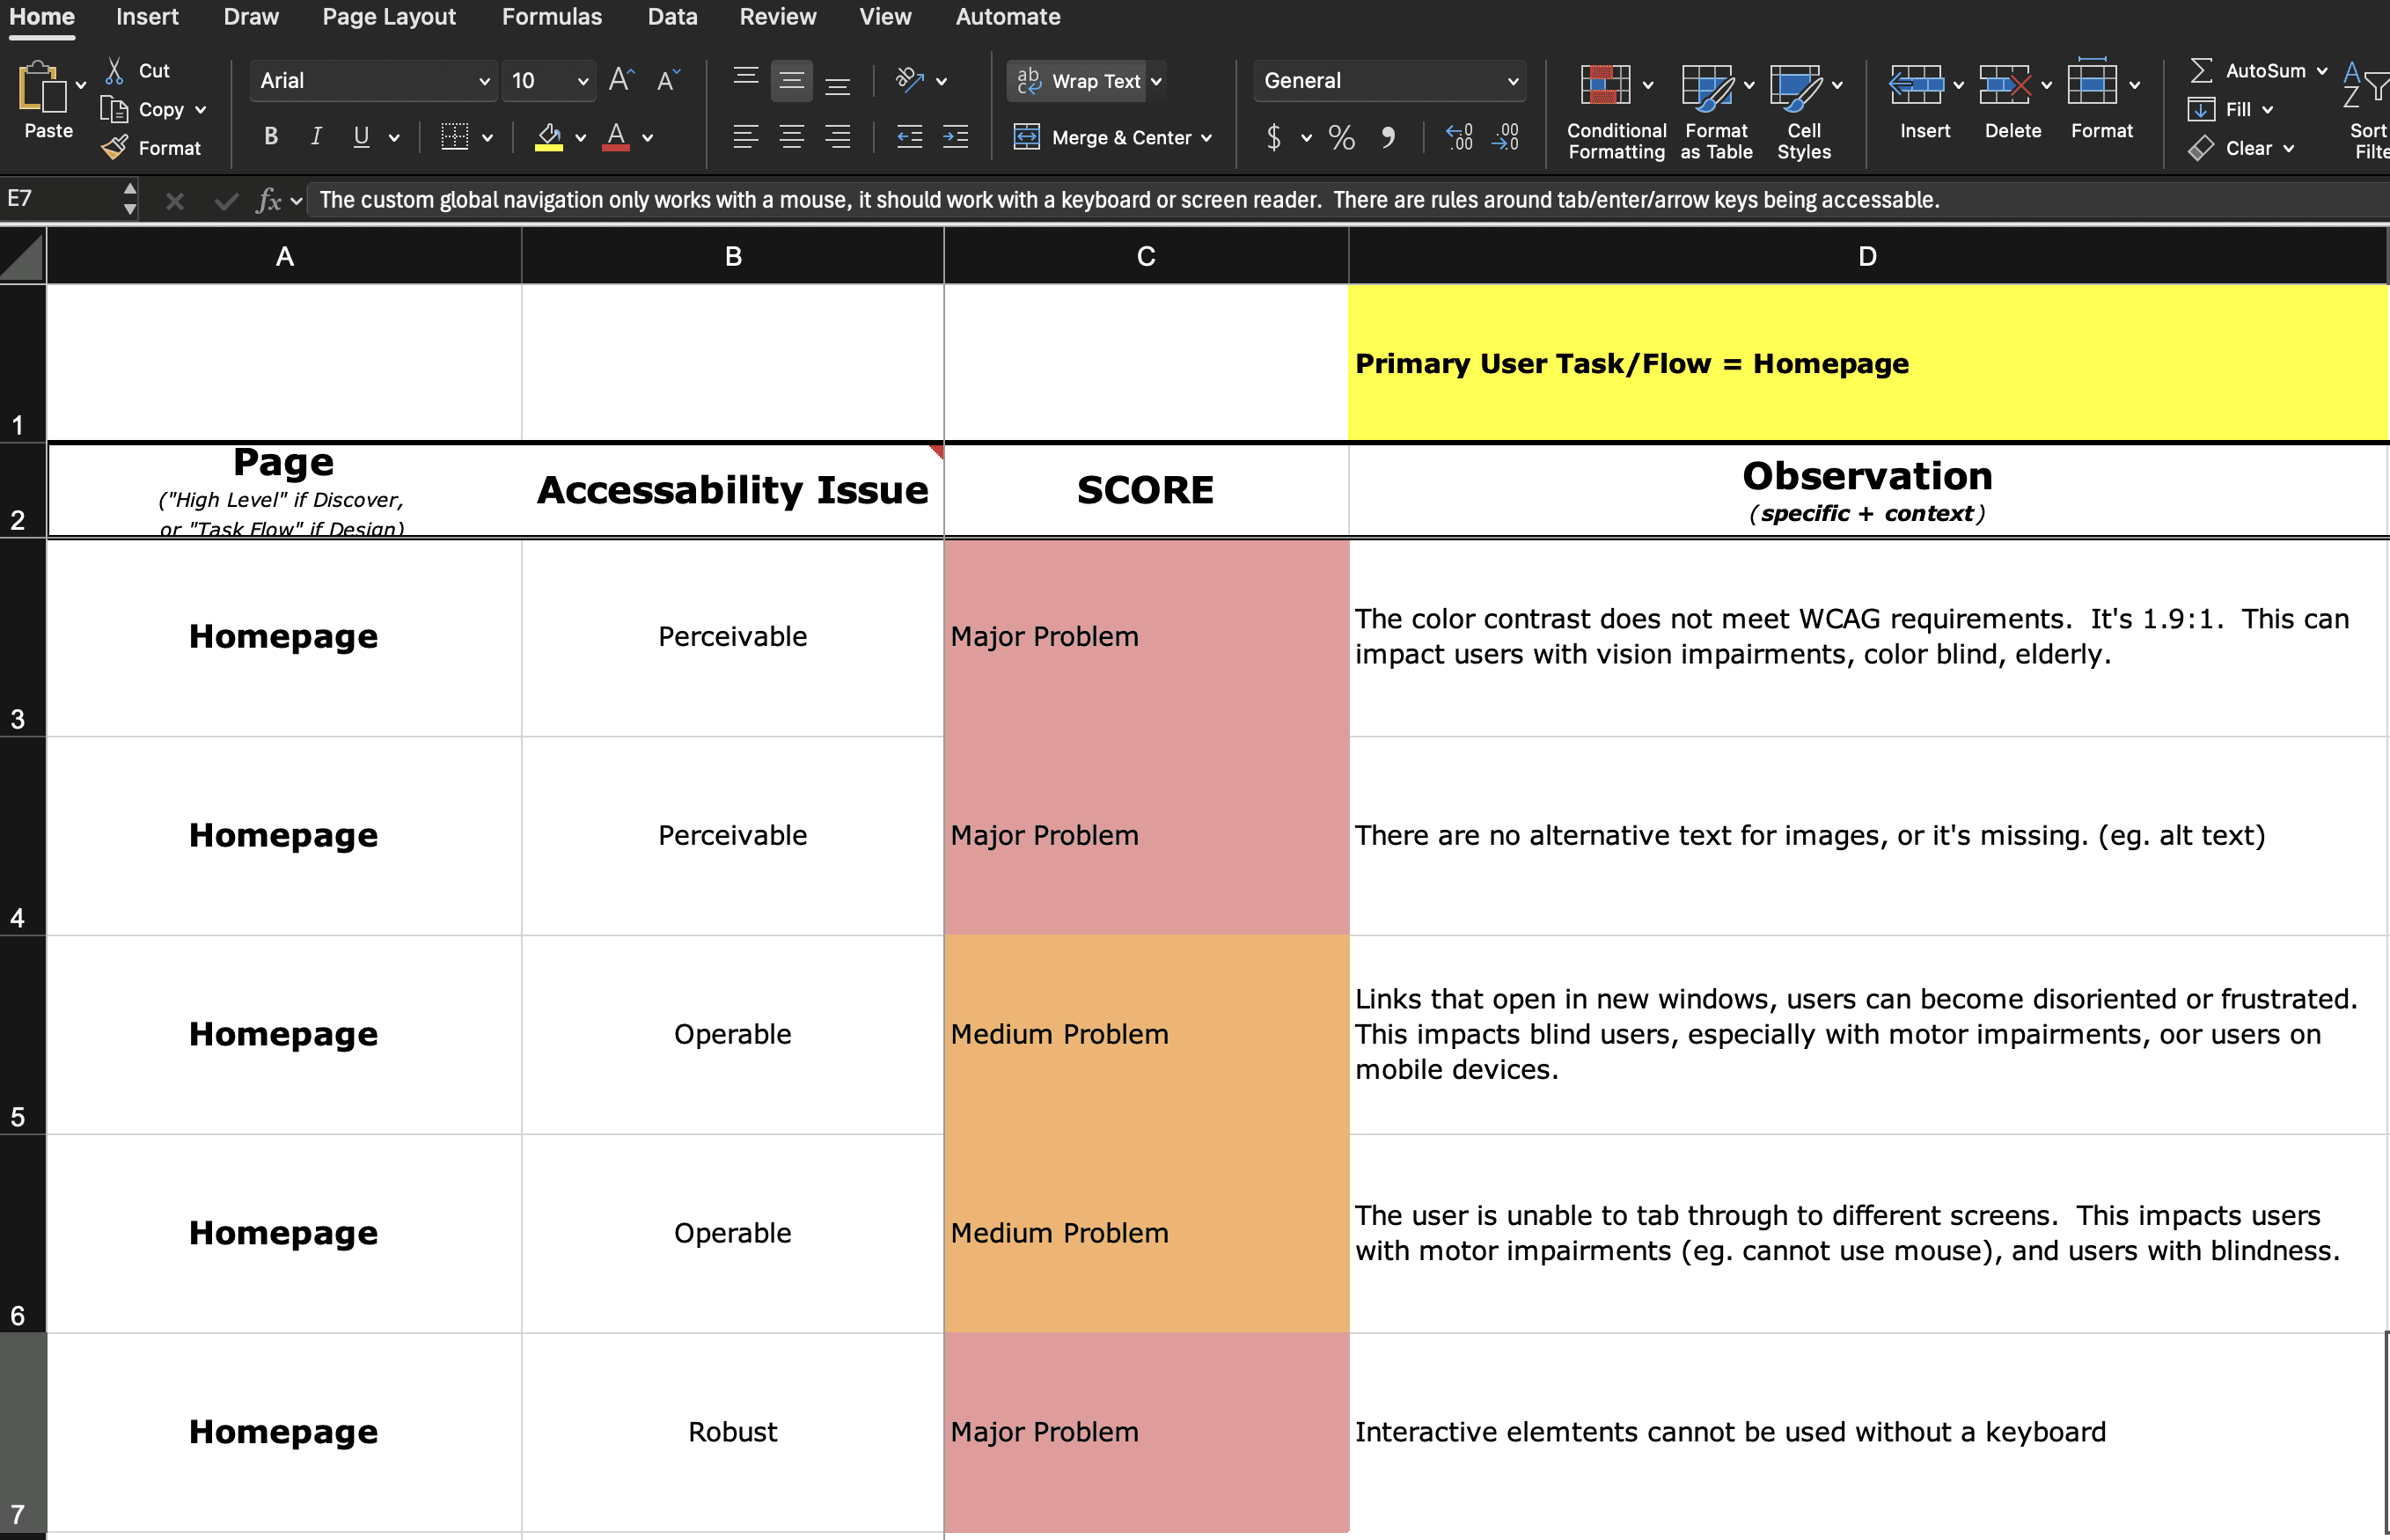Click the Increase Indent icon
2390x1540 pixels.
[955, 137]
